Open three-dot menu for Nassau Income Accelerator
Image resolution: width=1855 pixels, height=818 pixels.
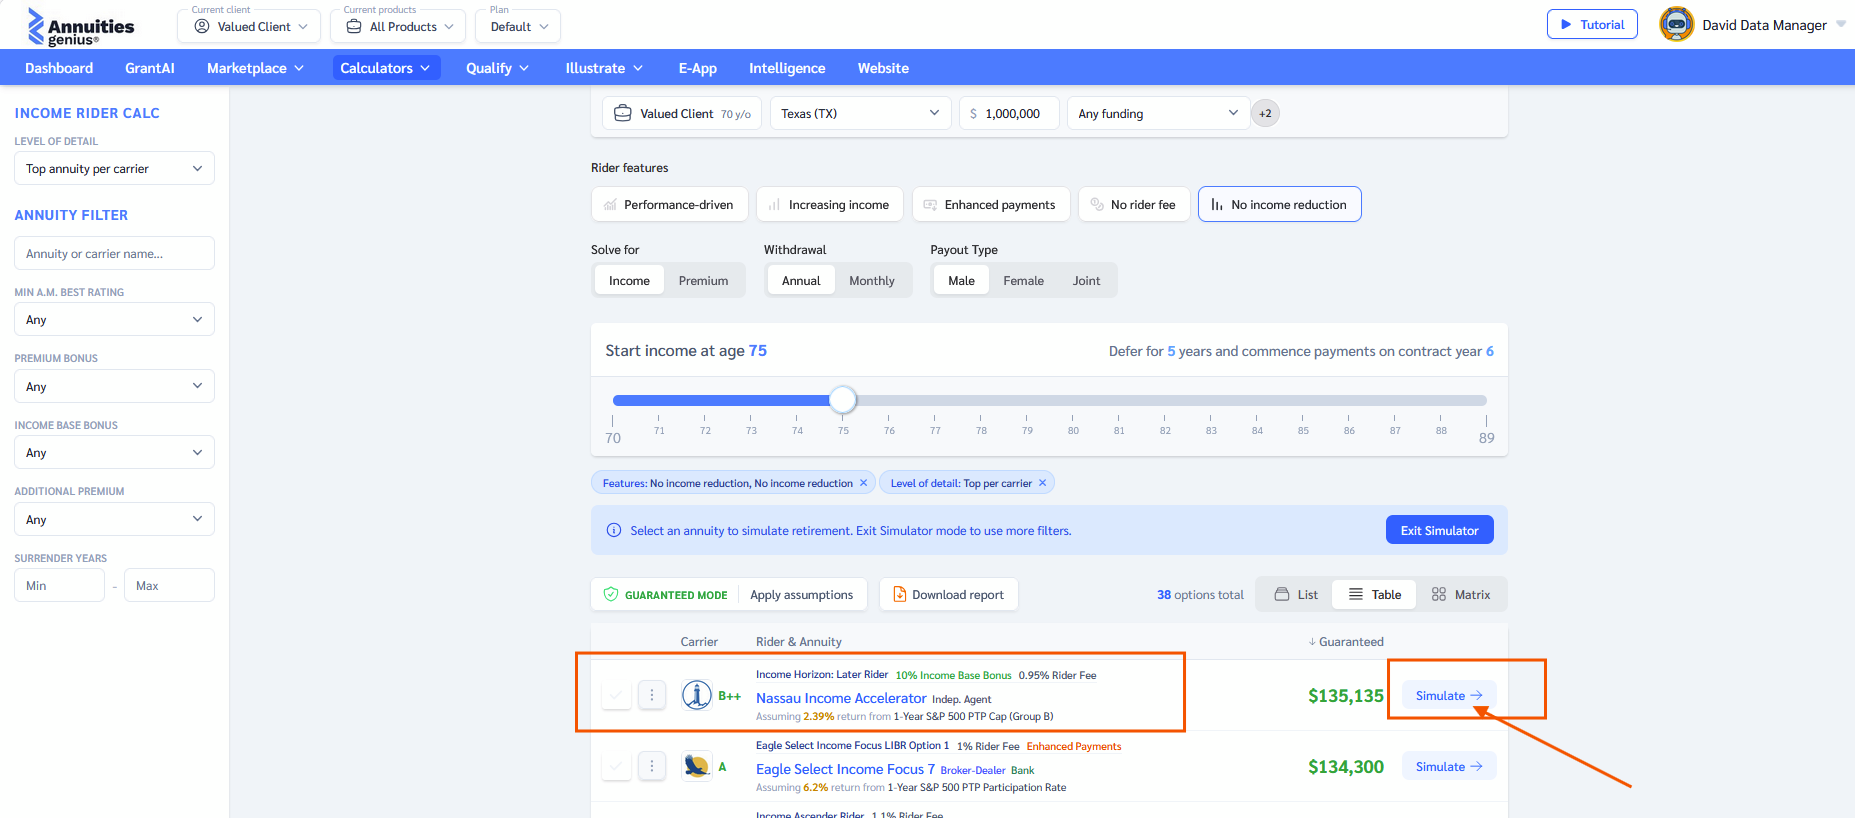point(652,695)
